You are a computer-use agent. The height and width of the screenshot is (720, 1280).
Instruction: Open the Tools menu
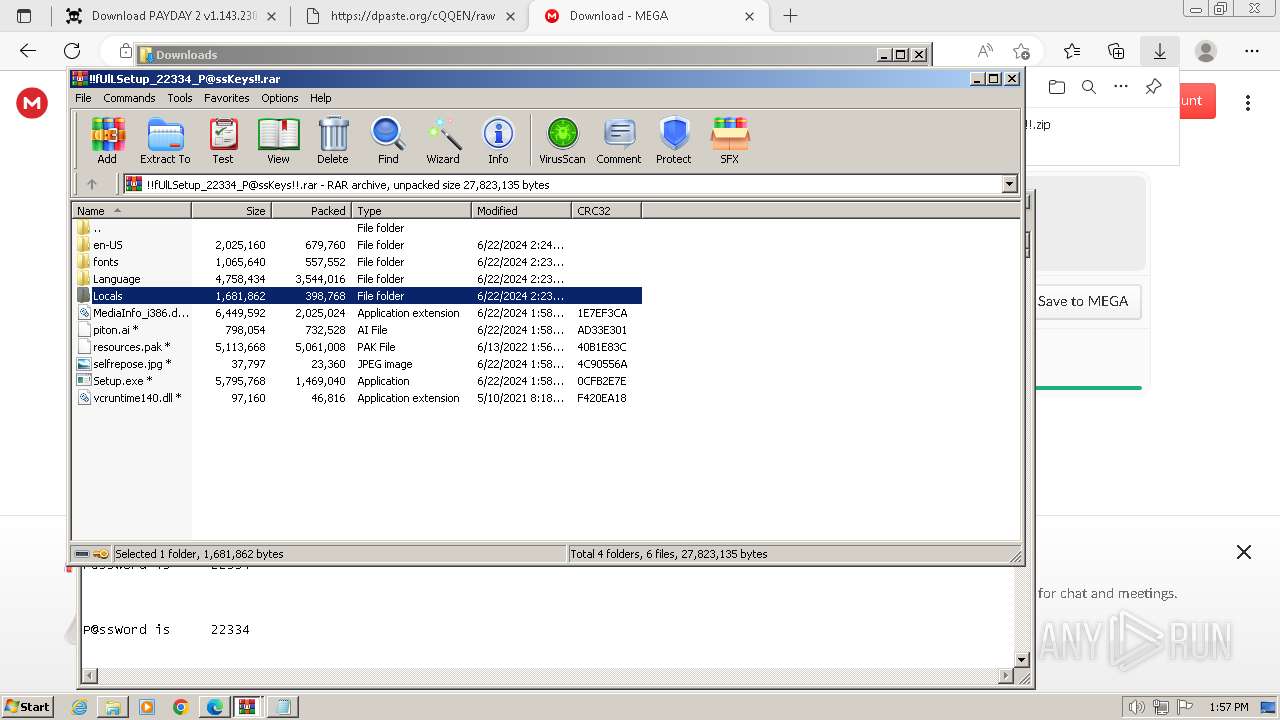click(x=180, y=98)
